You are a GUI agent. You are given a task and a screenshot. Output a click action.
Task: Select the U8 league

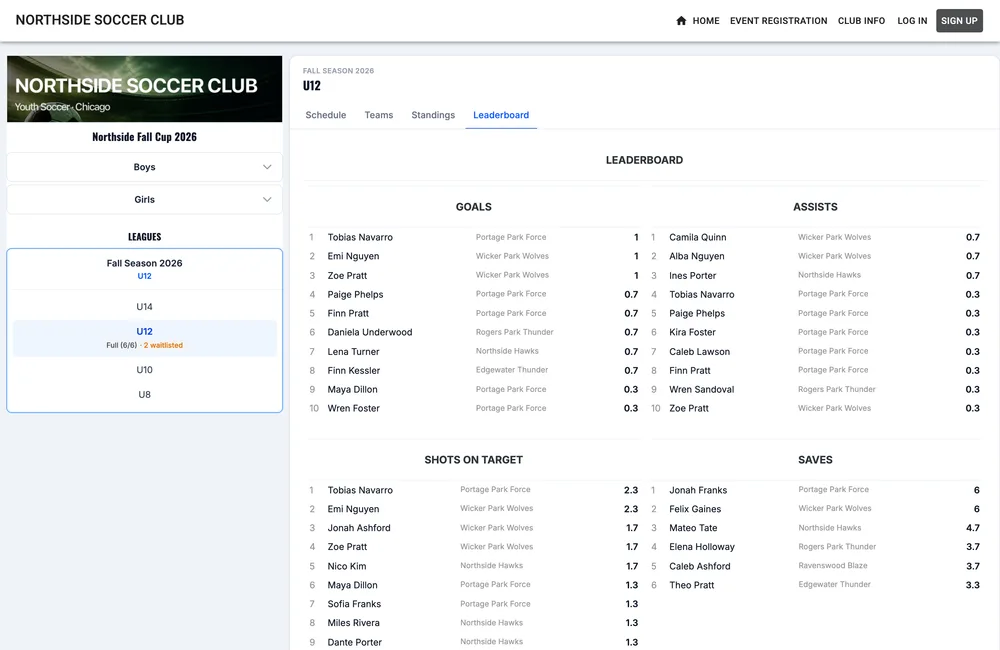click(x=145, y=395)
